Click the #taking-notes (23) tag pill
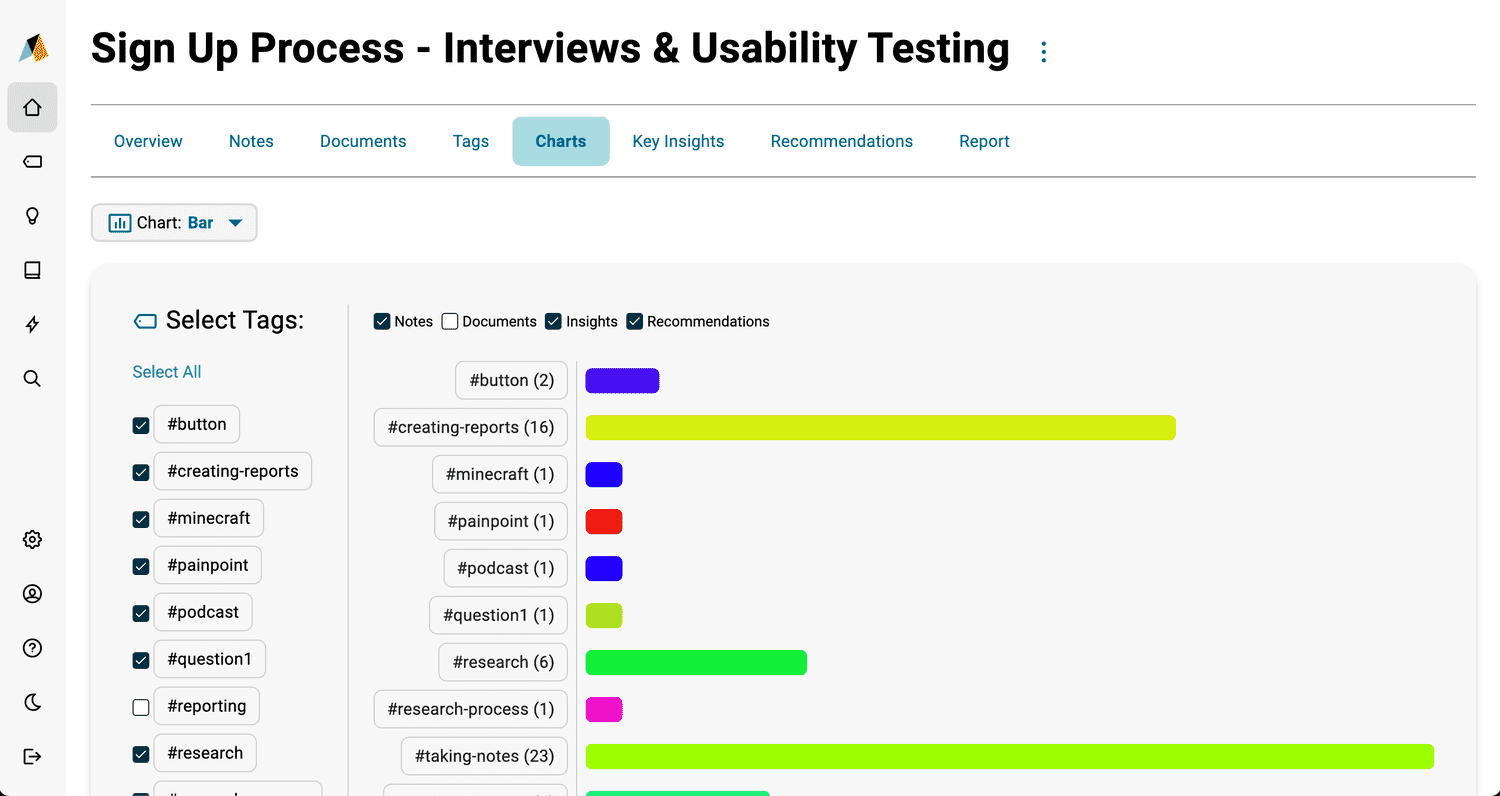This screenshot has height=796, width=1500. tap(484, 756)
